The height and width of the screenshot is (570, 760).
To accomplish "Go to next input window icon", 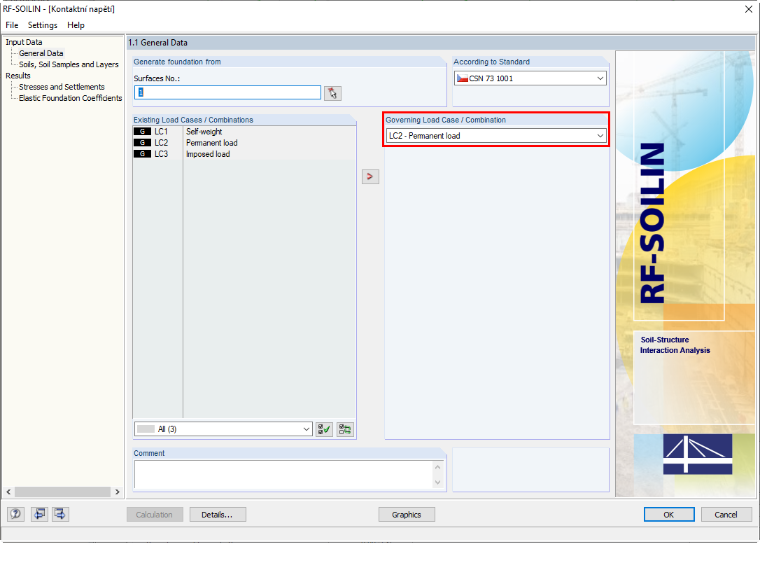I will [60, 514].
